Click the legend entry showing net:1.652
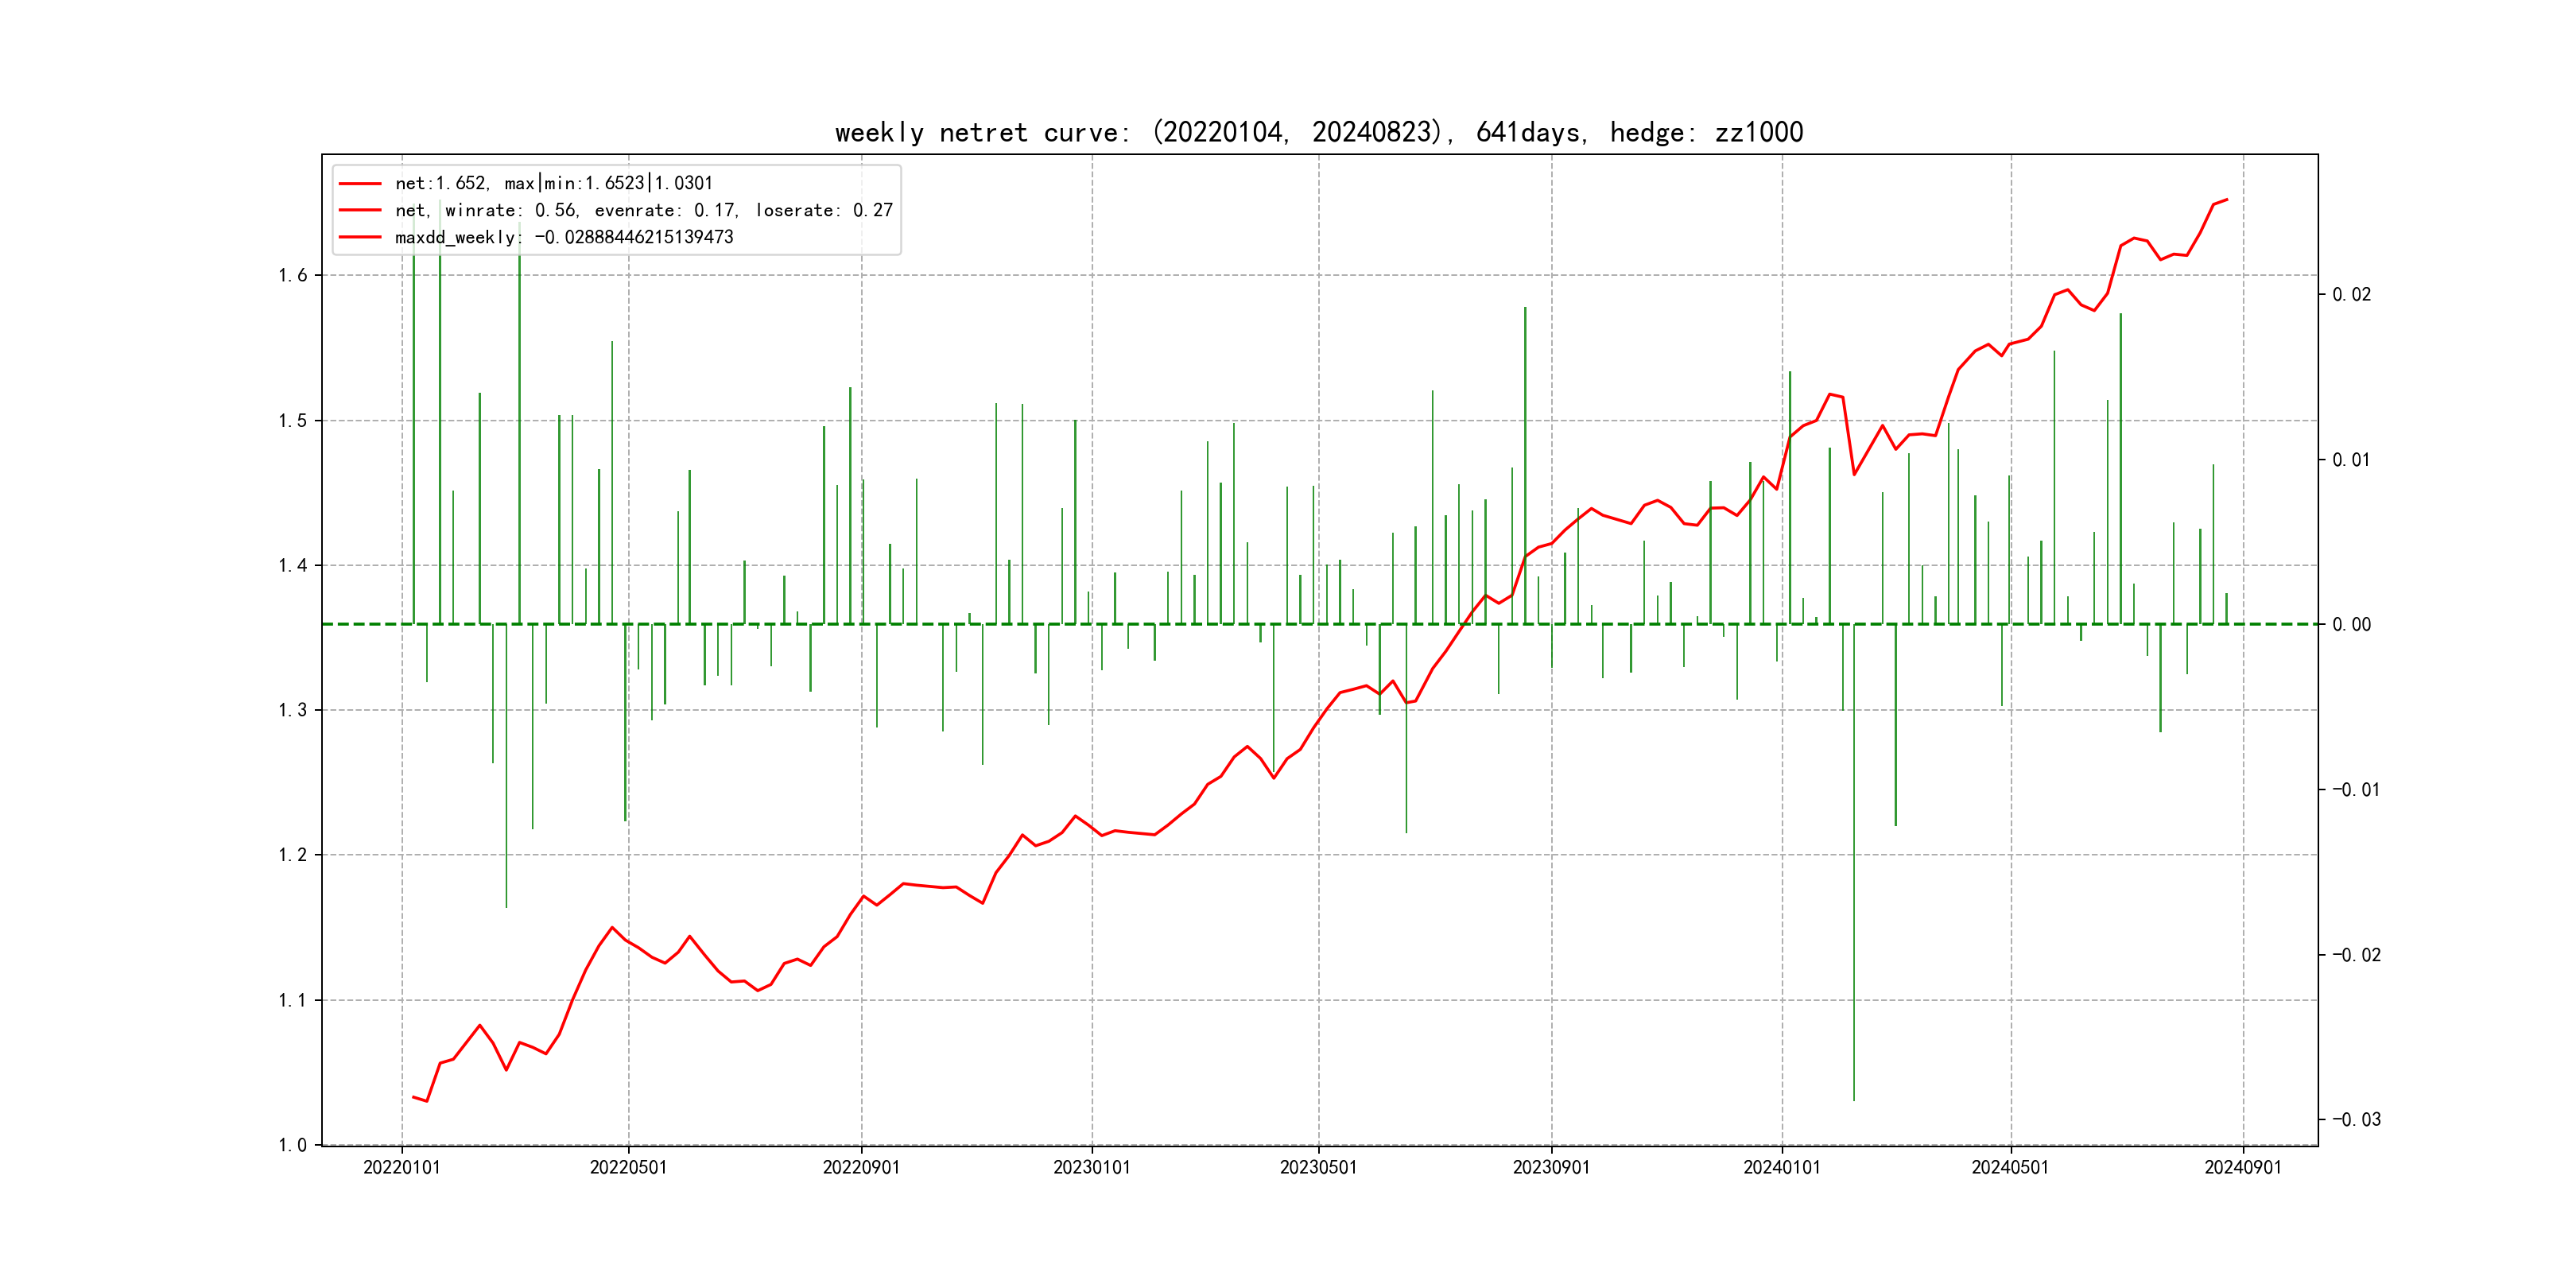This screenshot has height=1288, width=2576. (553, 183)
